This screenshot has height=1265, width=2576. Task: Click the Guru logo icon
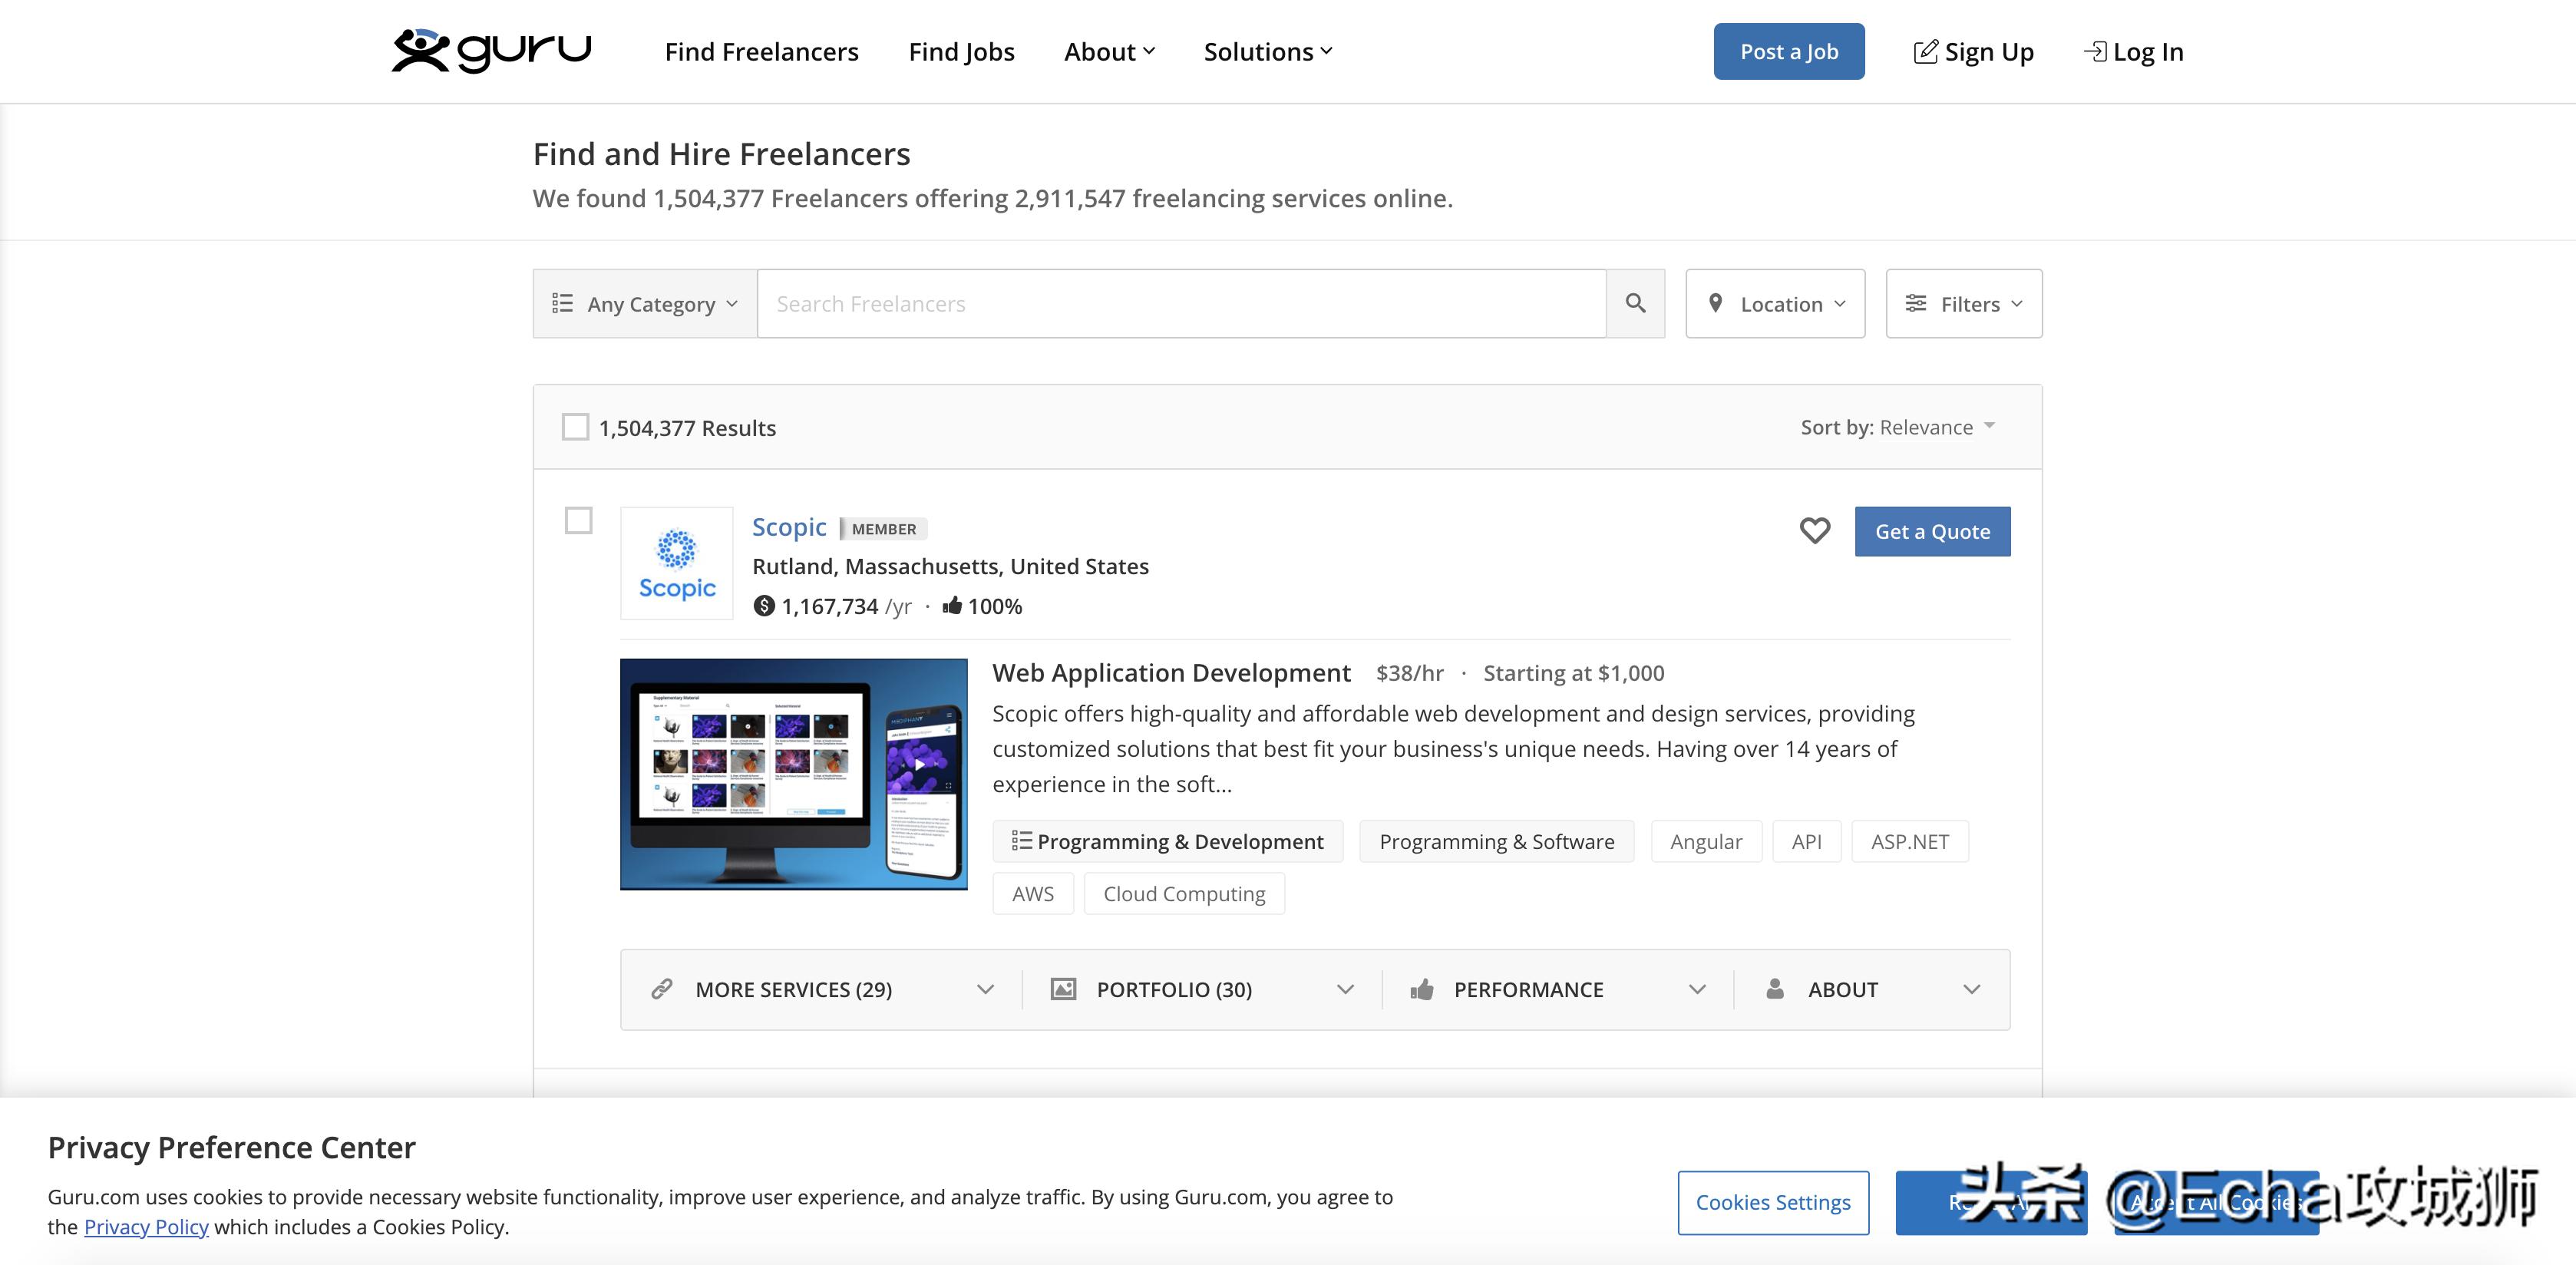click(420, 50)
